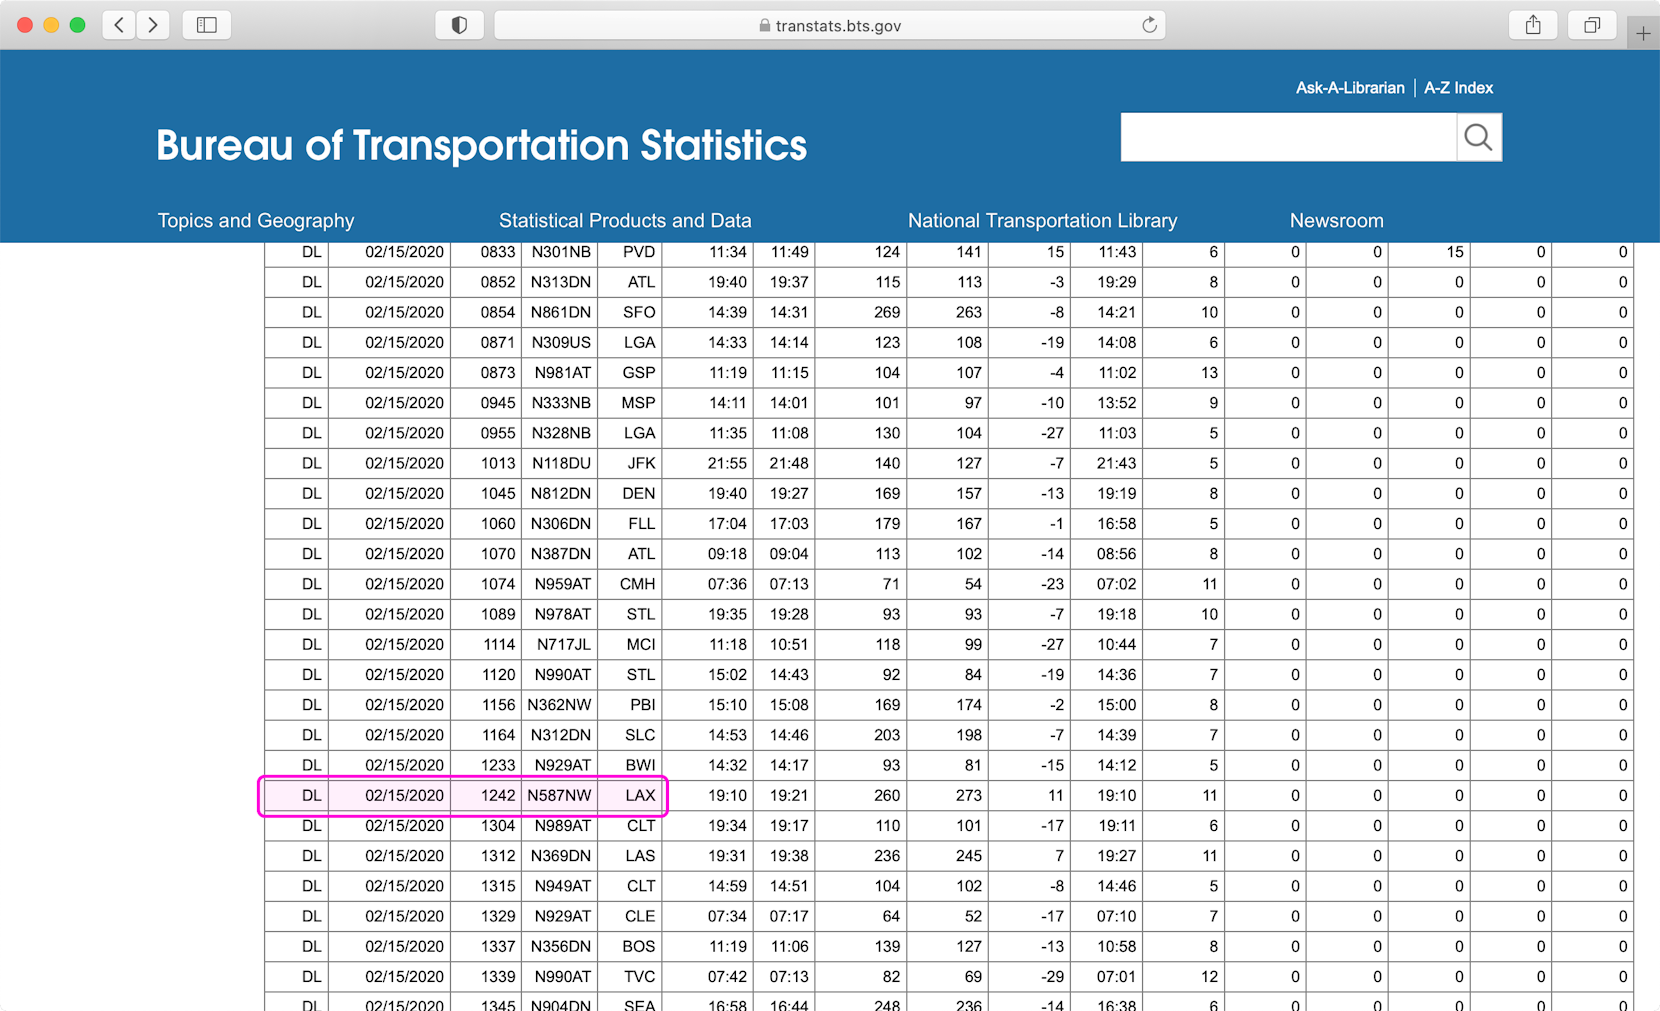
Task: Show the tab overview icon
Action: pos(1592,25)
